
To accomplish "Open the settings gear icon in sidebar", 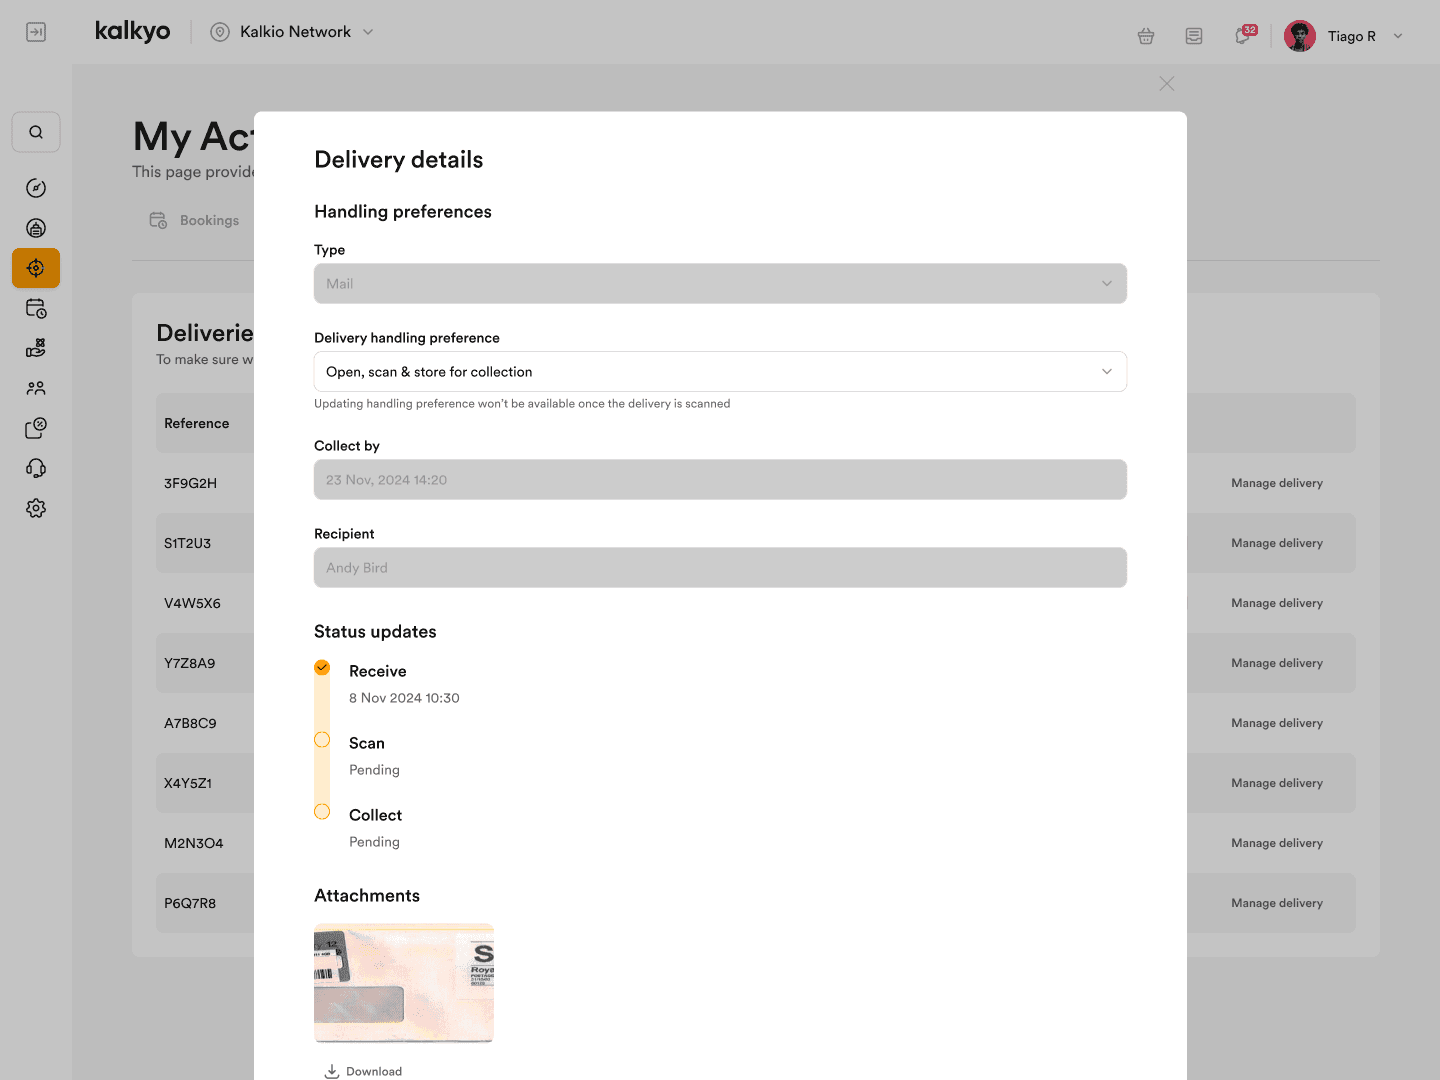I will click(36, 508).
